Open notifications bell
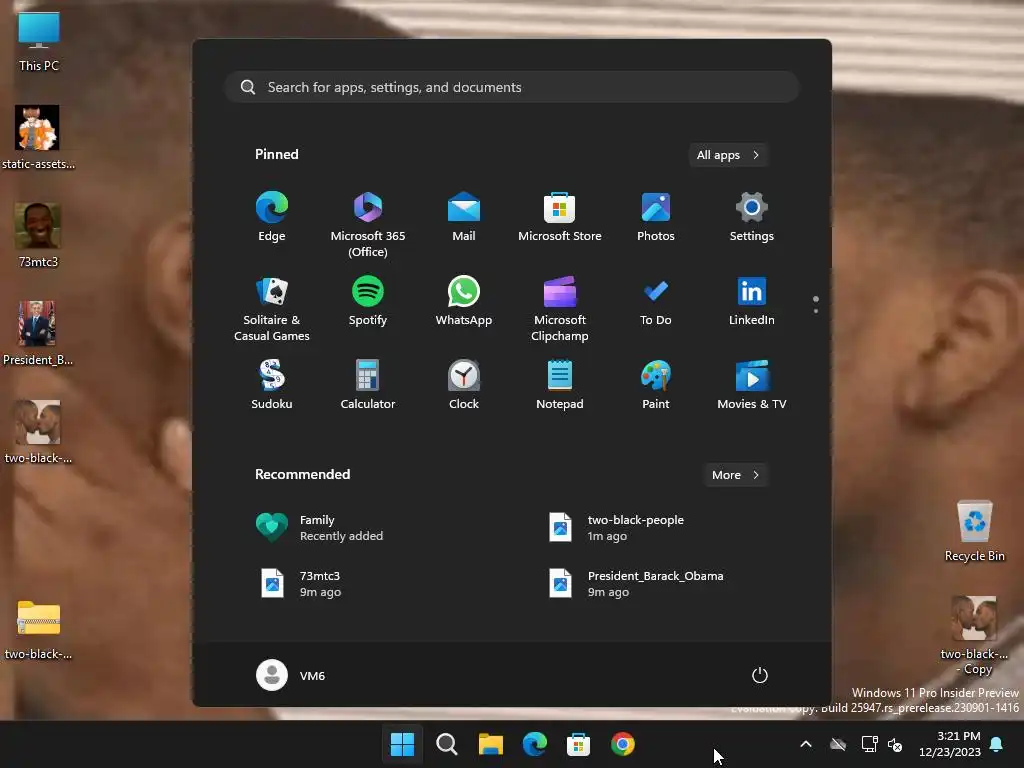The height and width of the screenshot is (768, 1024). [x=997, y=744]
